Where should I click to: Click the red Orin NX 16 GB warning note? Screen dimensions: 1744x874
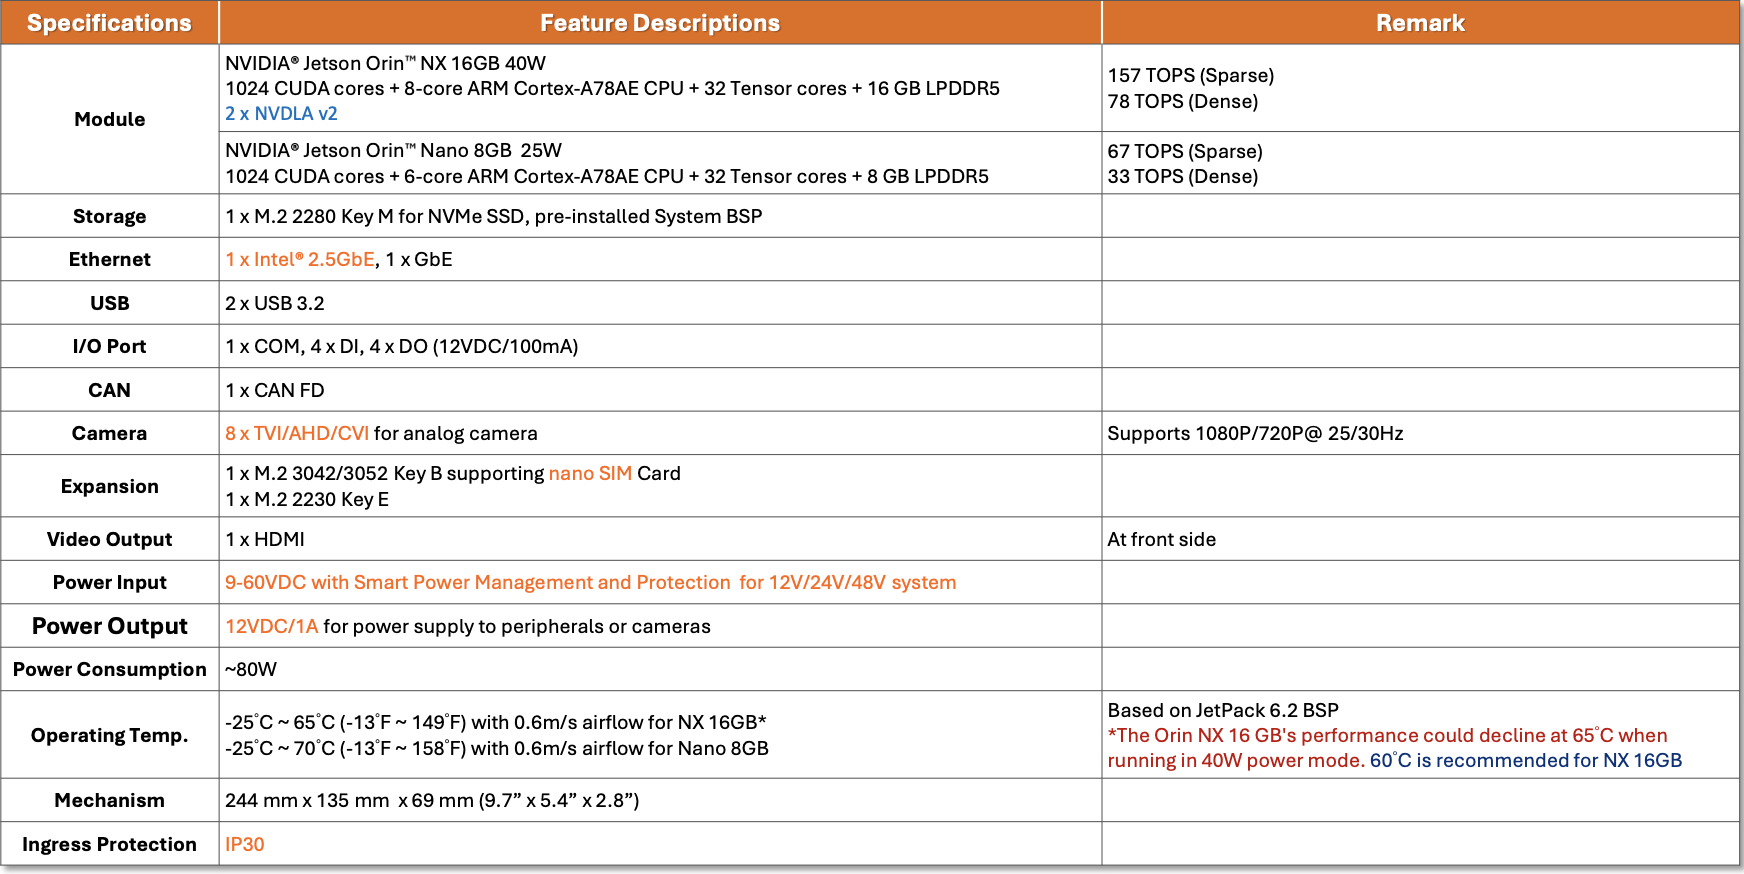[1388, 747]
